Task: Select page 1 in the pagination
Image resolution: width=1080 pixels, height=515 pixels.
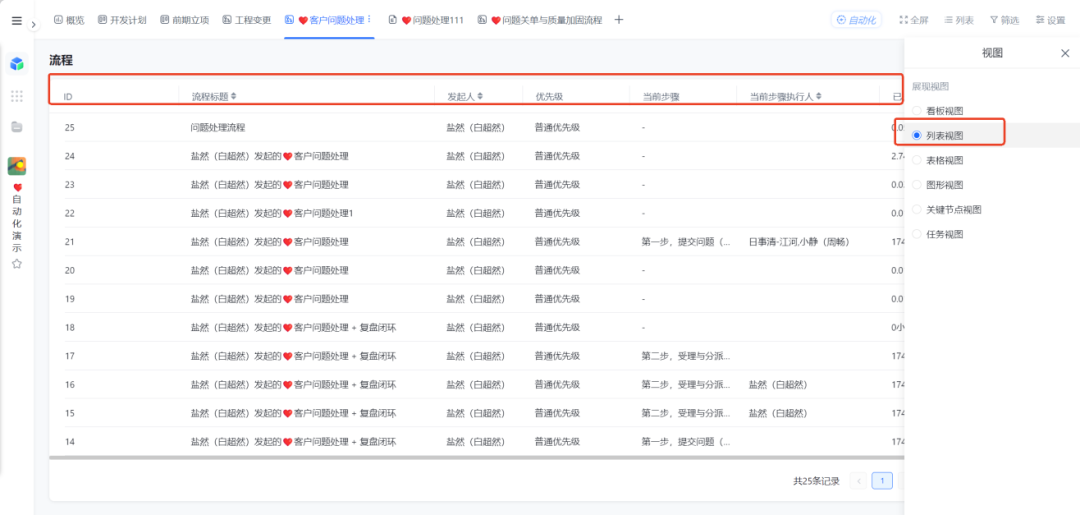Action: 882,481
